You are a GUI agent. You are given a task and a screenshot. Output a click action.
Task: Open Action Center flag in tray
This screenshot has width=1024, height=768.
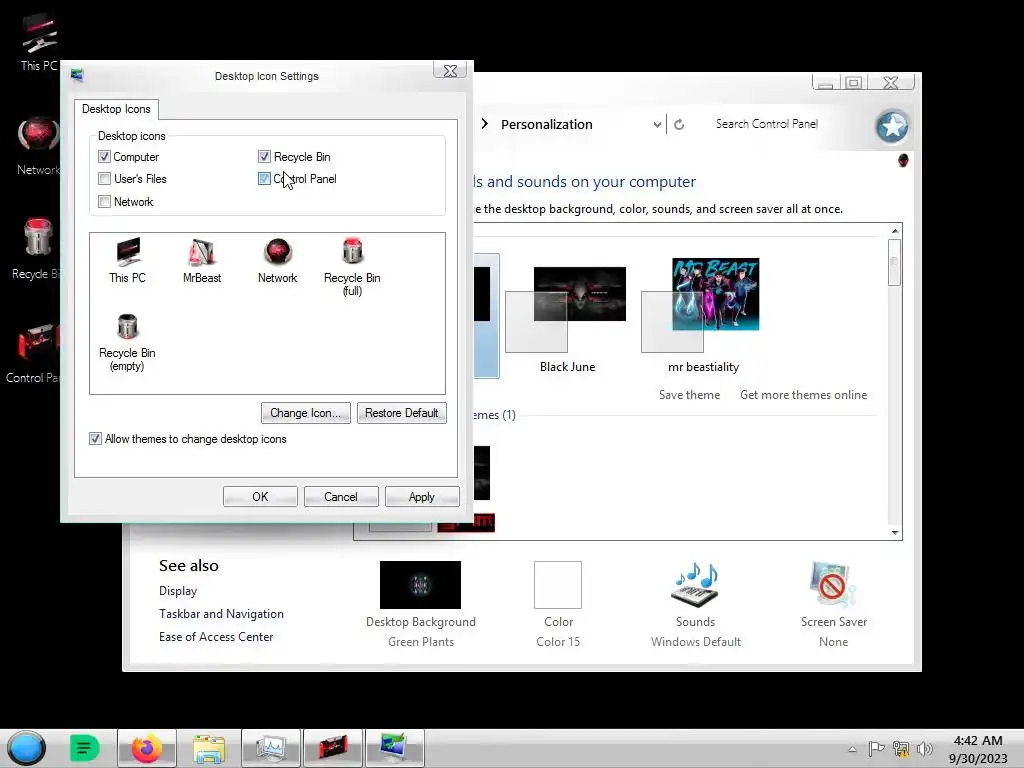876,749
